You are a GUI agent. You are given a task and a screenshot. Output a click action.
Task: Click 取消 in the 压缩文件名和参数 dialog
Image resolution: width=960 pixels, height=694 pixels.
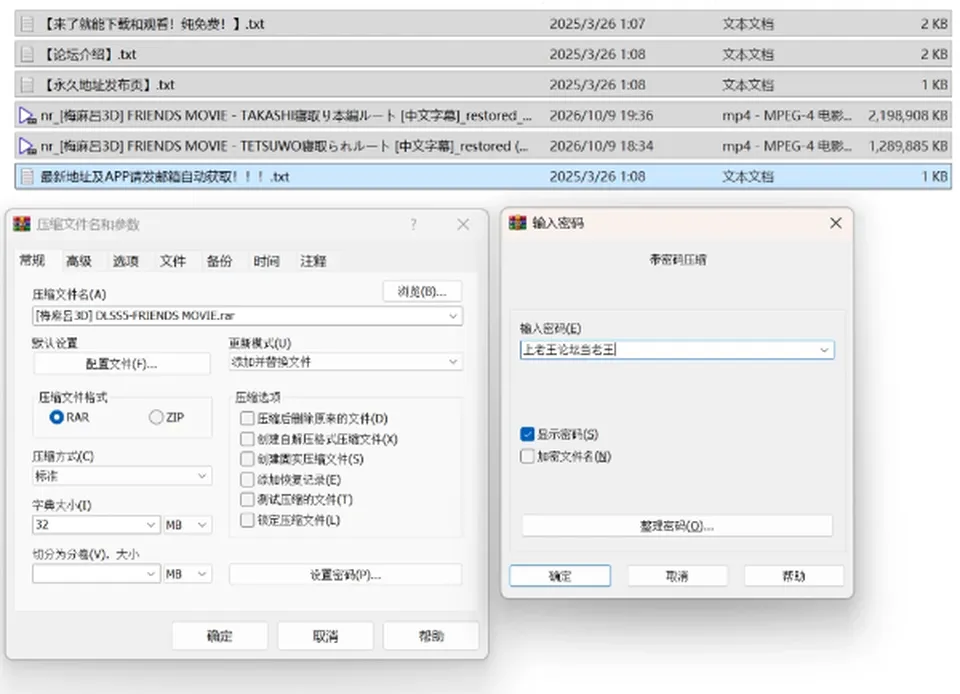coord(325,636)
